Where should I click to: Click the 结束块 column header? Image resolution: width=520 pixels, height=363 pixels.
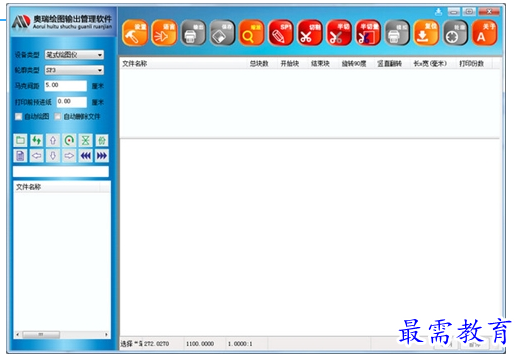point(320,63)
